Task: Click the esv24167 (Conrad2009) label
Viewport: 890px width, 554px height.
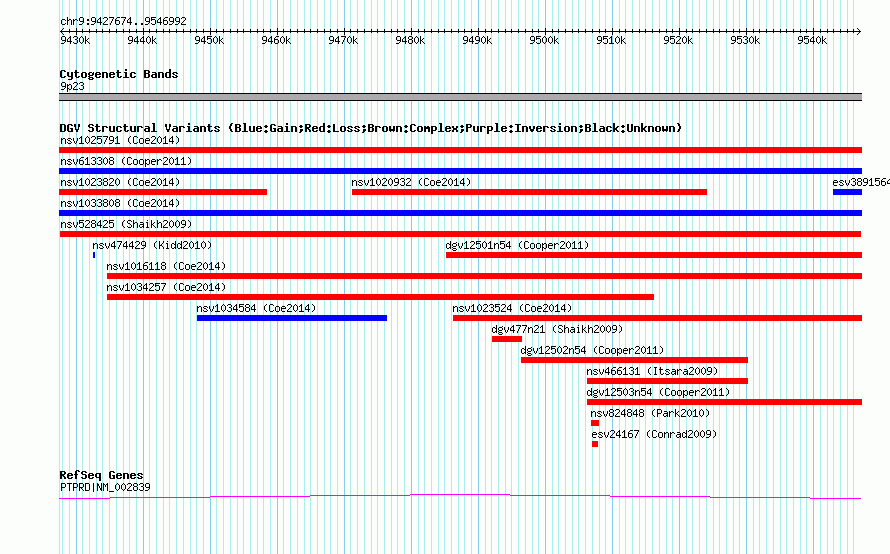Action: (x=654, y=434)
